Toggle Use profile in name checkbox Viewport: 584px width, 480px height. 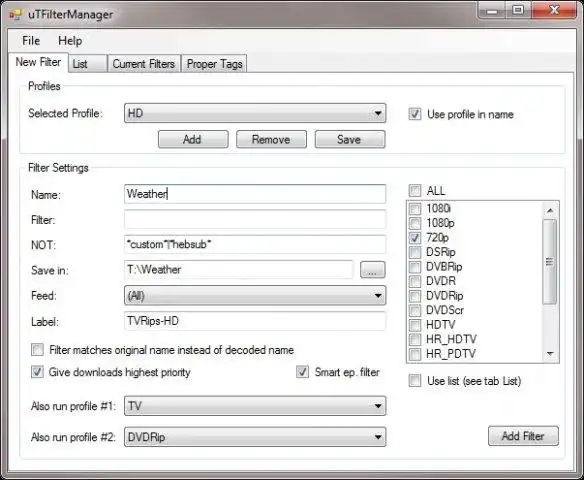[x=415, y=114]
